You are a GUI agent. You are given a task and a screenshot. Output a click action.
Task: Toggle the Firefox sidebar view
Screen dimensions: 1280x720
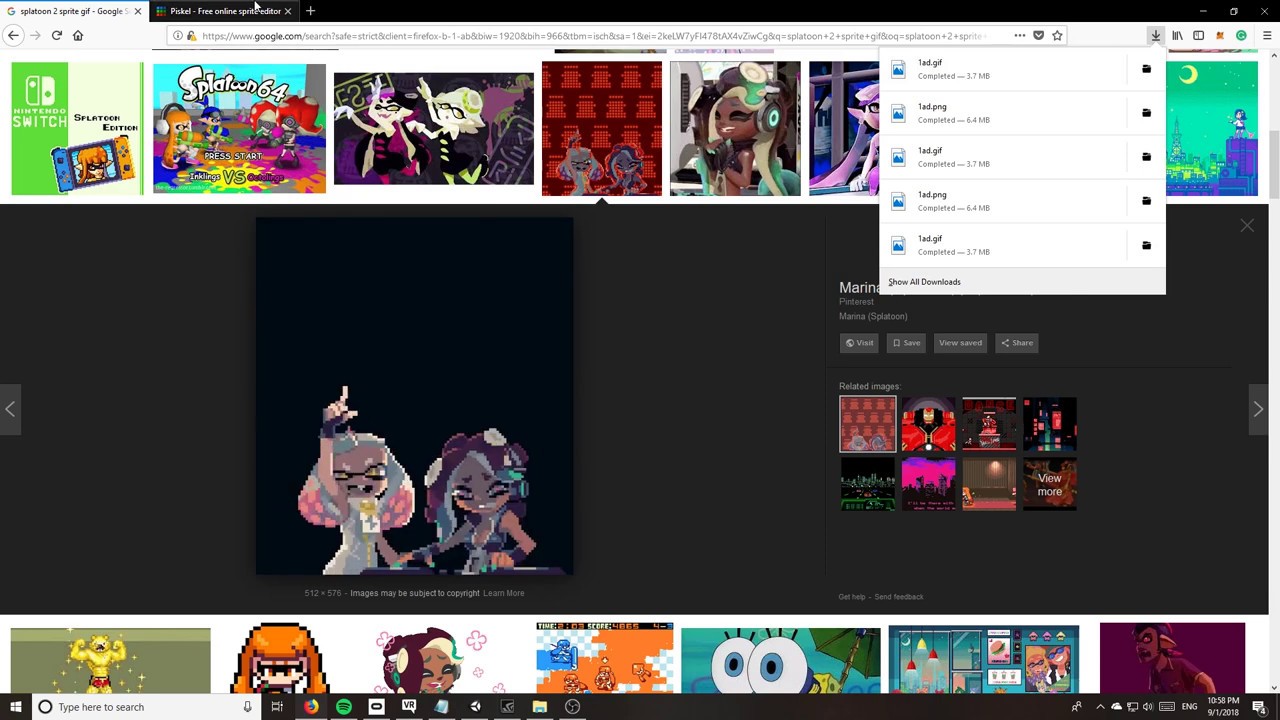pyautogui.click(x=1198, y=36)
